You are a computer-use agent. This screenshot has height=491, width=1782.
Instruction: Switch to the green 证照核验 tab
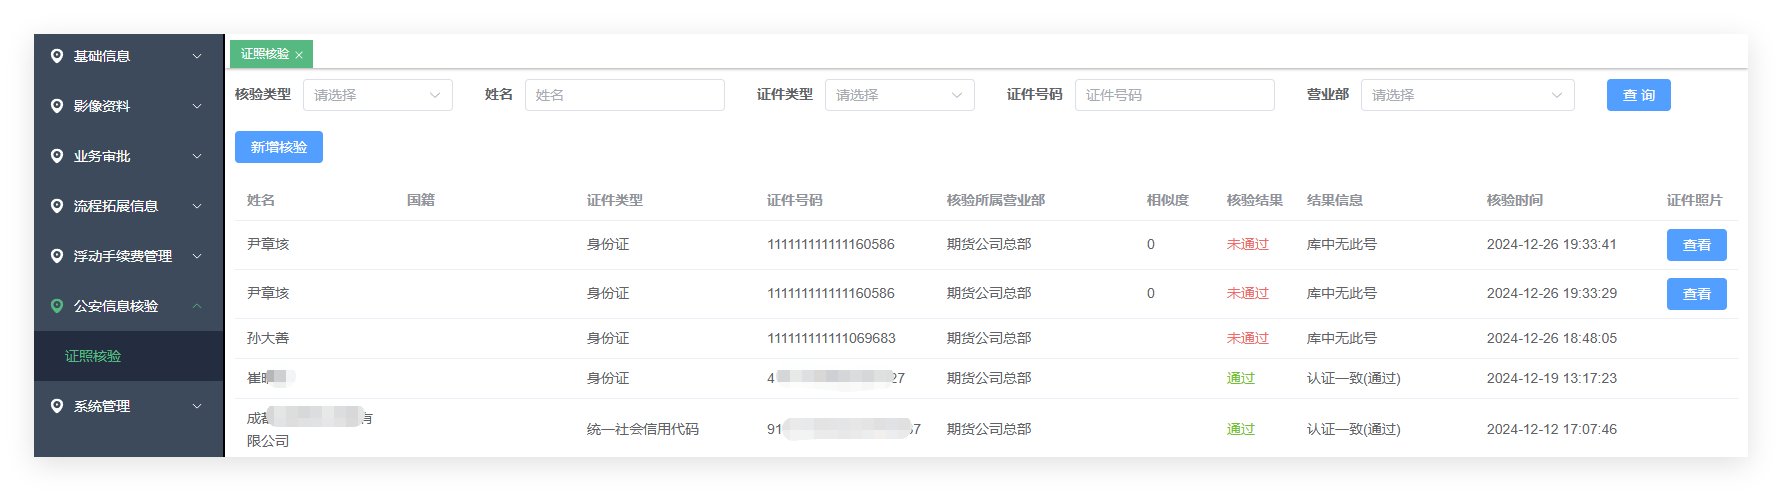tap(265, 54)
